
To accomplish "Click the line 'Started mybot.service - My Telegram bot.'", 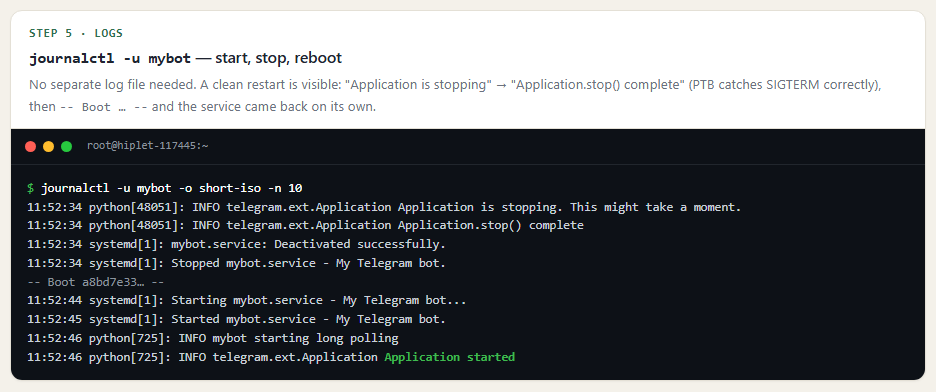I will (236, 319).
